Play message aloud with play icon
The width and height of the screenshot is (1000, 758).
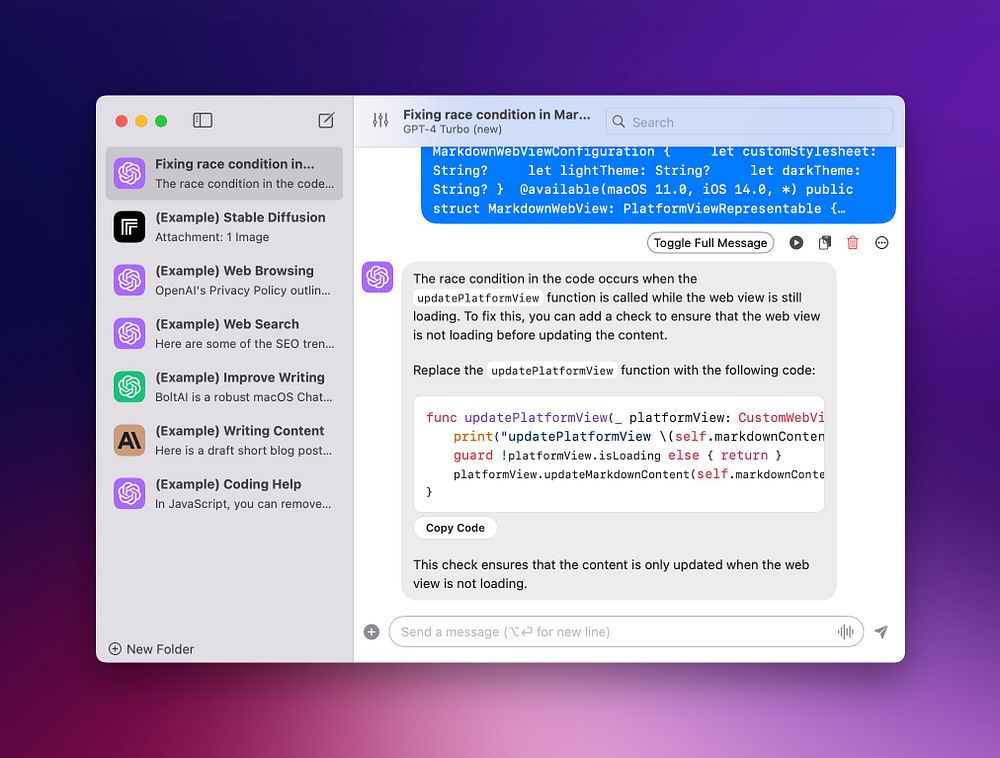pos(796,243)
